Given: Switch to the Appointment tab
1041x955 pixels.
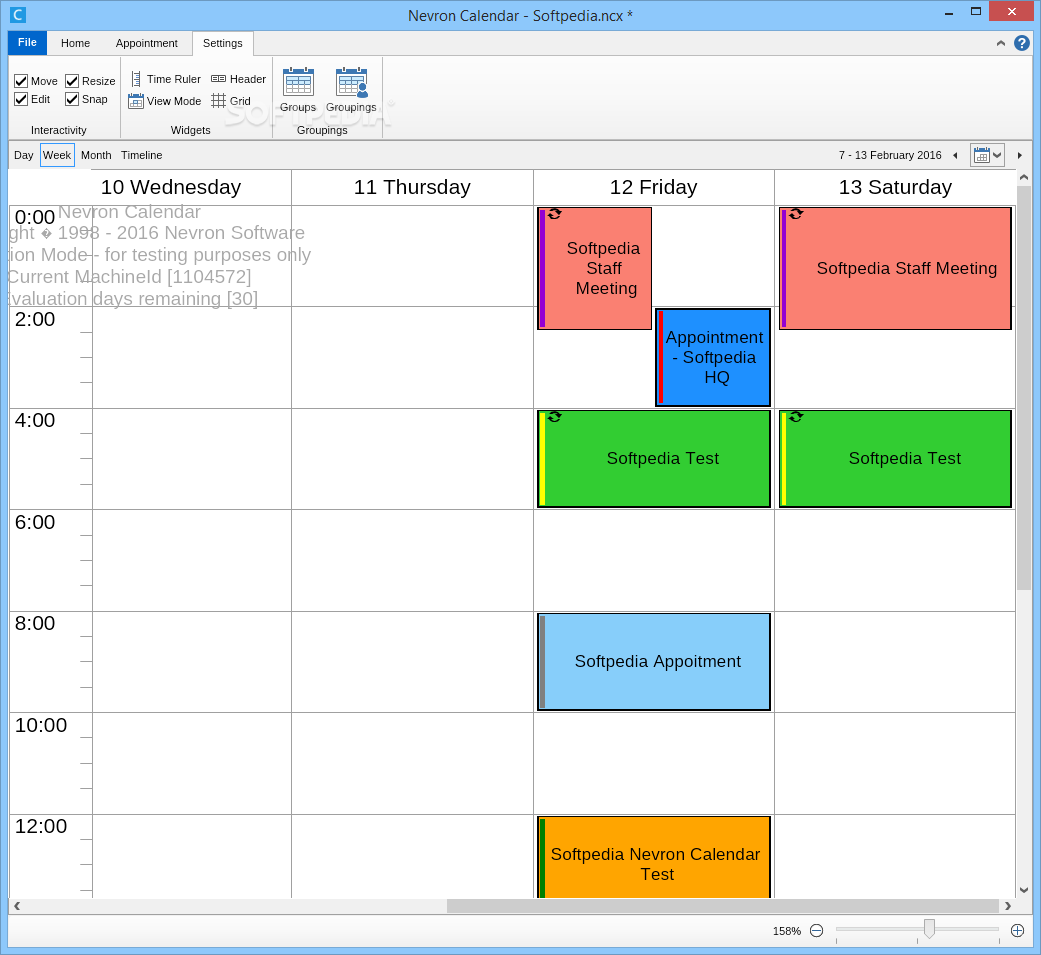Looking at the screenshot, I should coord(147,43).
